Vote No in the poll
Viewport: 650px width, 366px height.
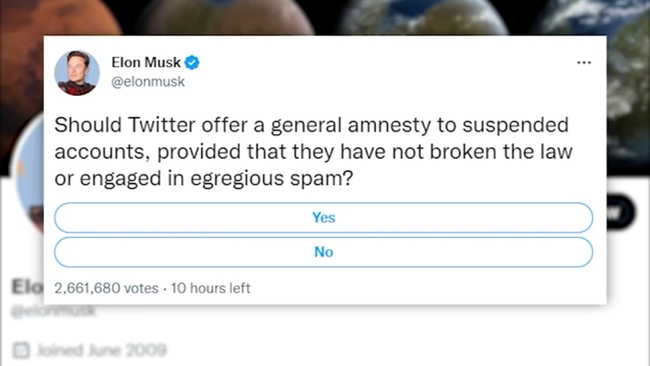(x=323, y=252)
